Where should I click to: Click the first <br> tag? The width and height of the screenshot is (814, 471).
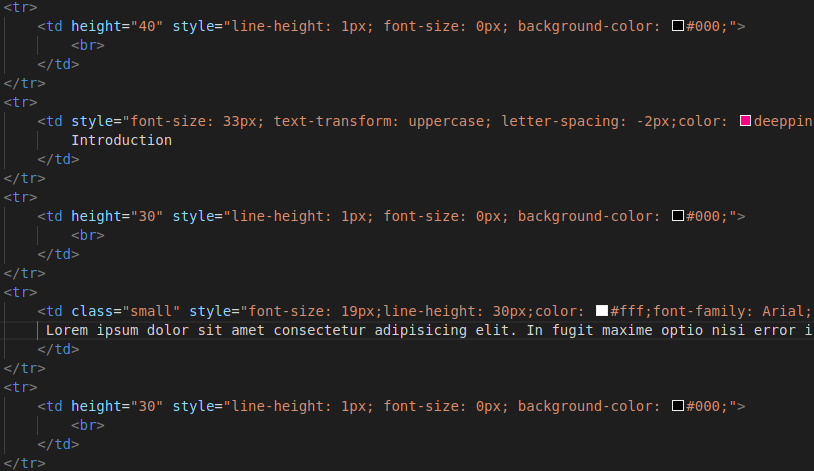pos(88,45)
